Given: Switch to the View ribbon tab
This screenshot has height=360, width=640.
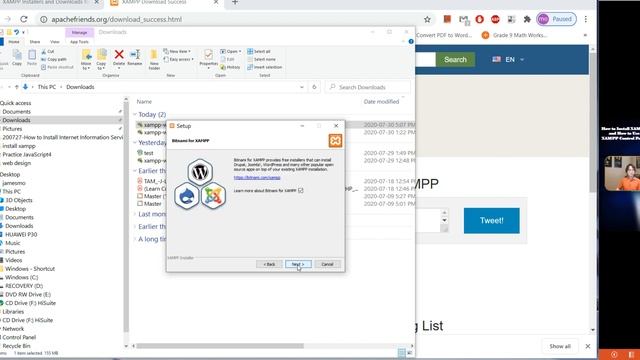Looking at the screenshot, I should tap(55, 42).
